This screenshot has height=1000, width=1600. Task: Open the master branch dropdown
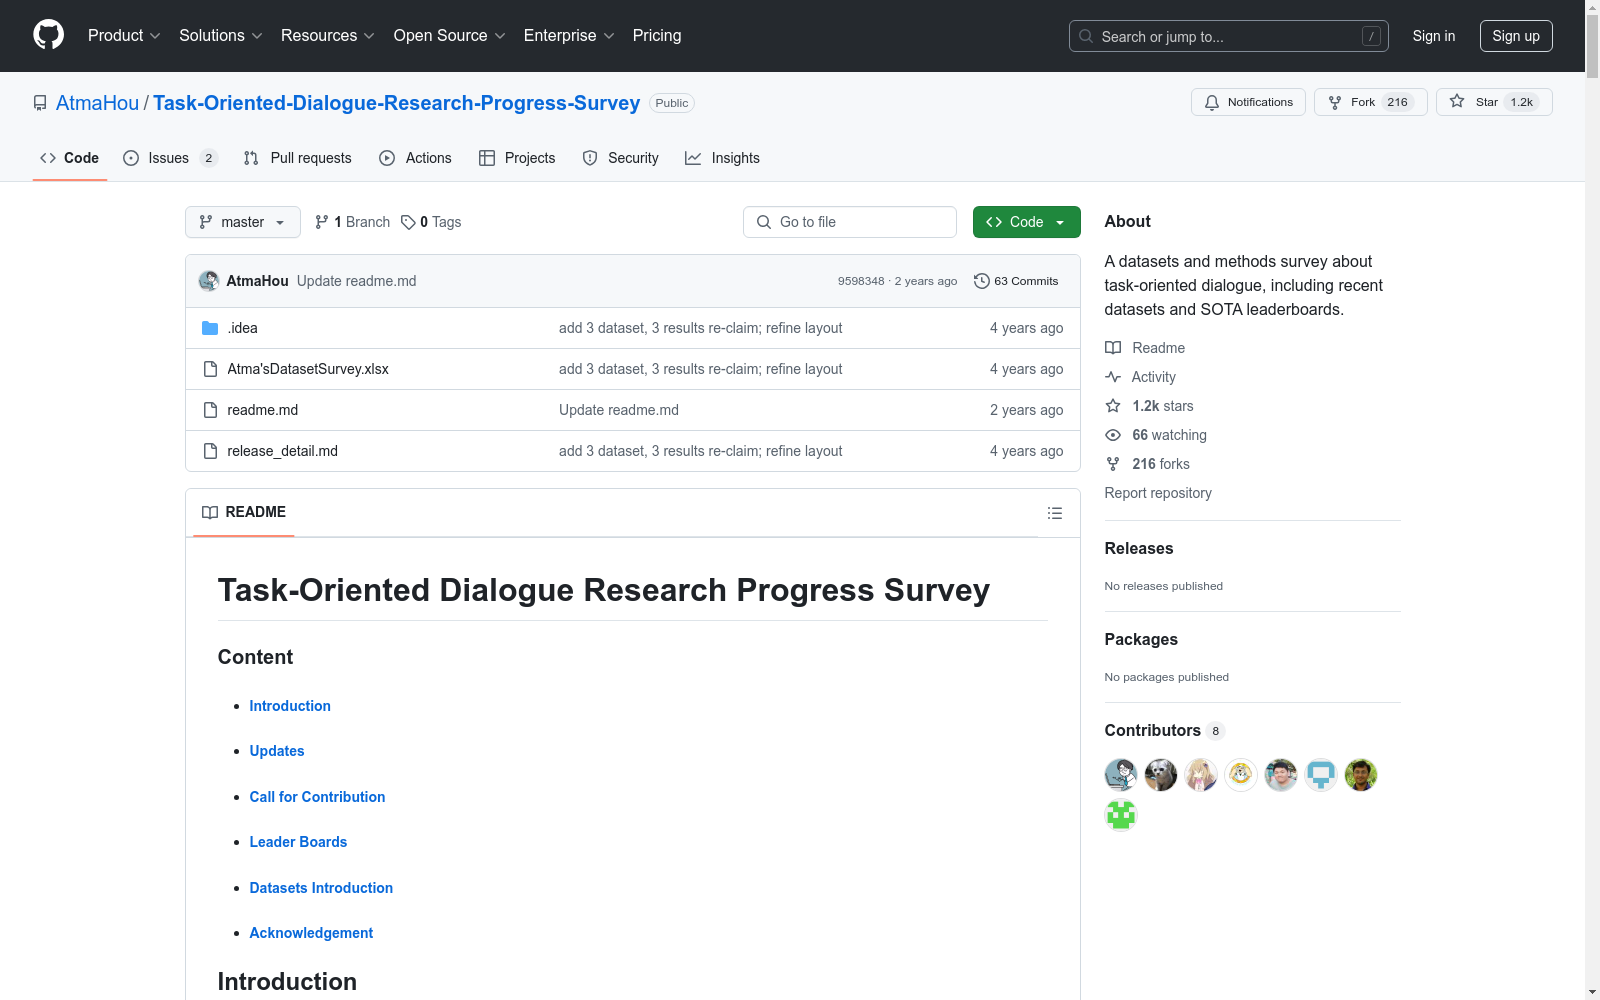243,222
